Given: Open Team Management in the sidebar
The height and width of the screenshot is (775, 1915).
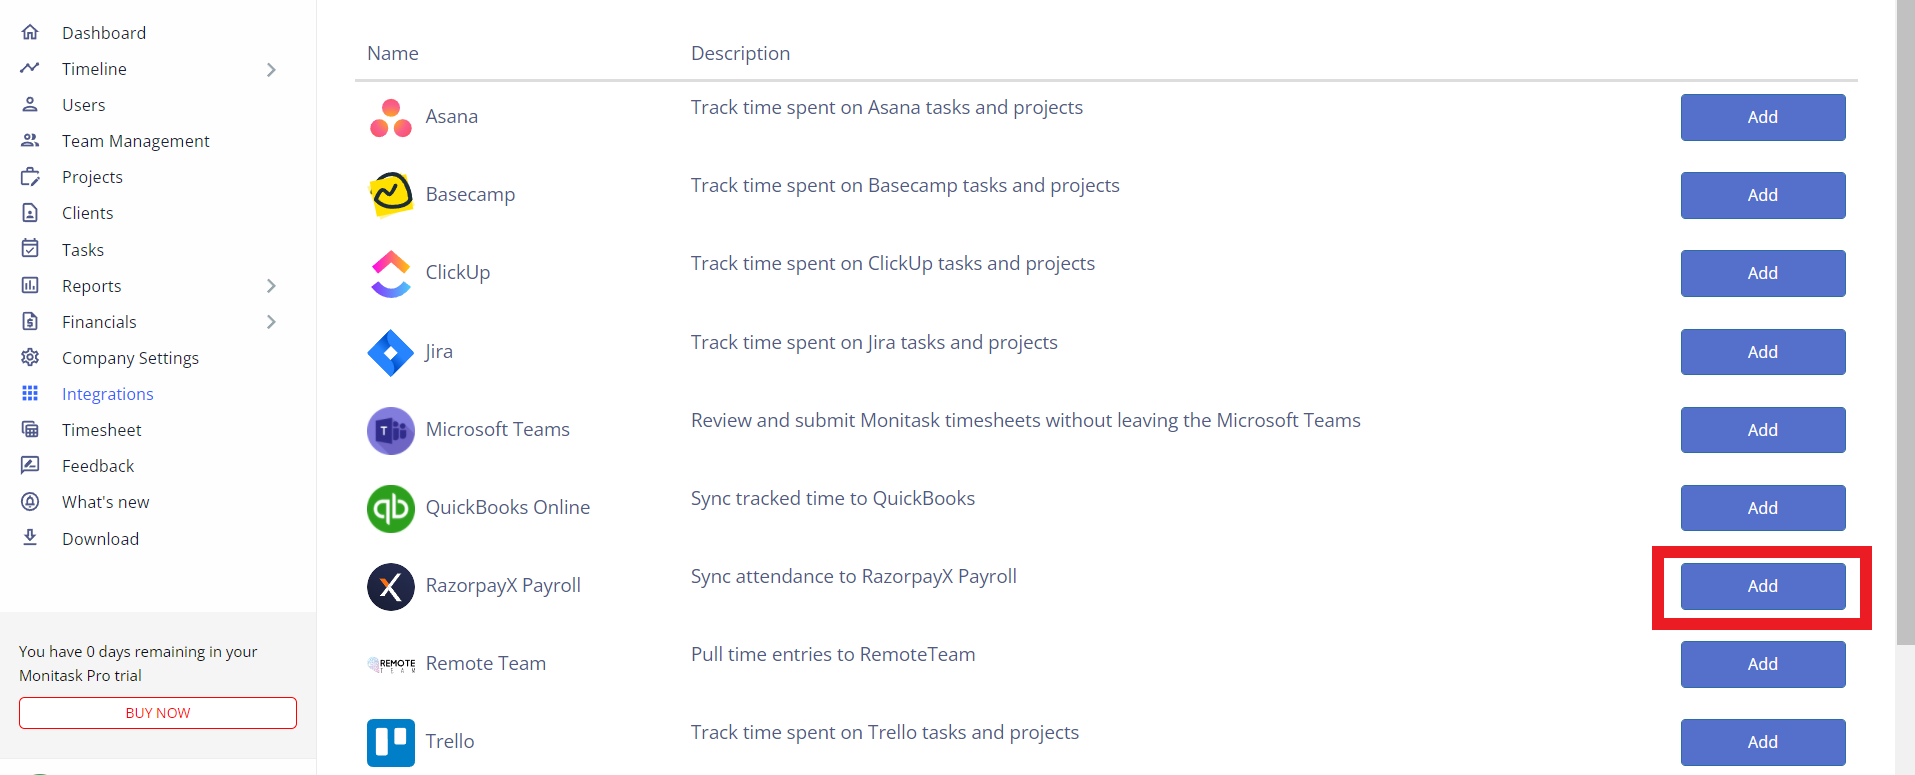Looking at the screenshot, I should click(135, 141).
